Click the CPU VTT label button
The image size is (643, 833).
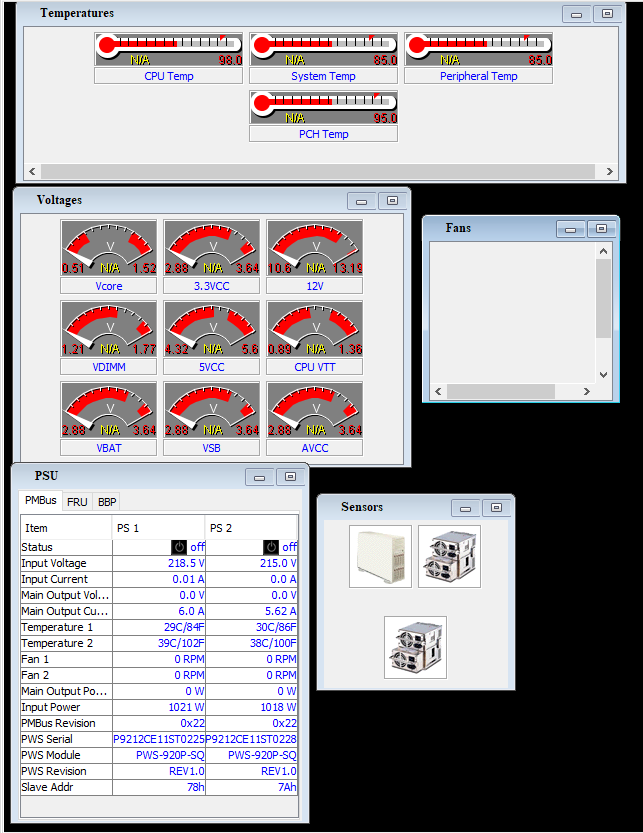pyautogui.click(x=315, y=367)
